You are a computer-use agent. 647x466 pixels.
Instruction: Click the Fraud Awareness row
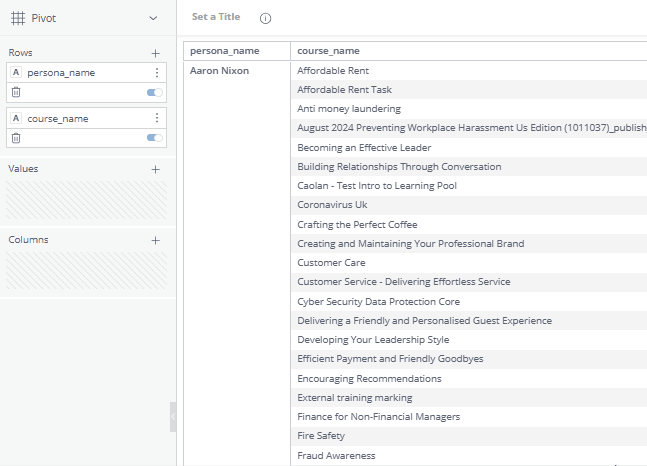[x=469, y=456]
